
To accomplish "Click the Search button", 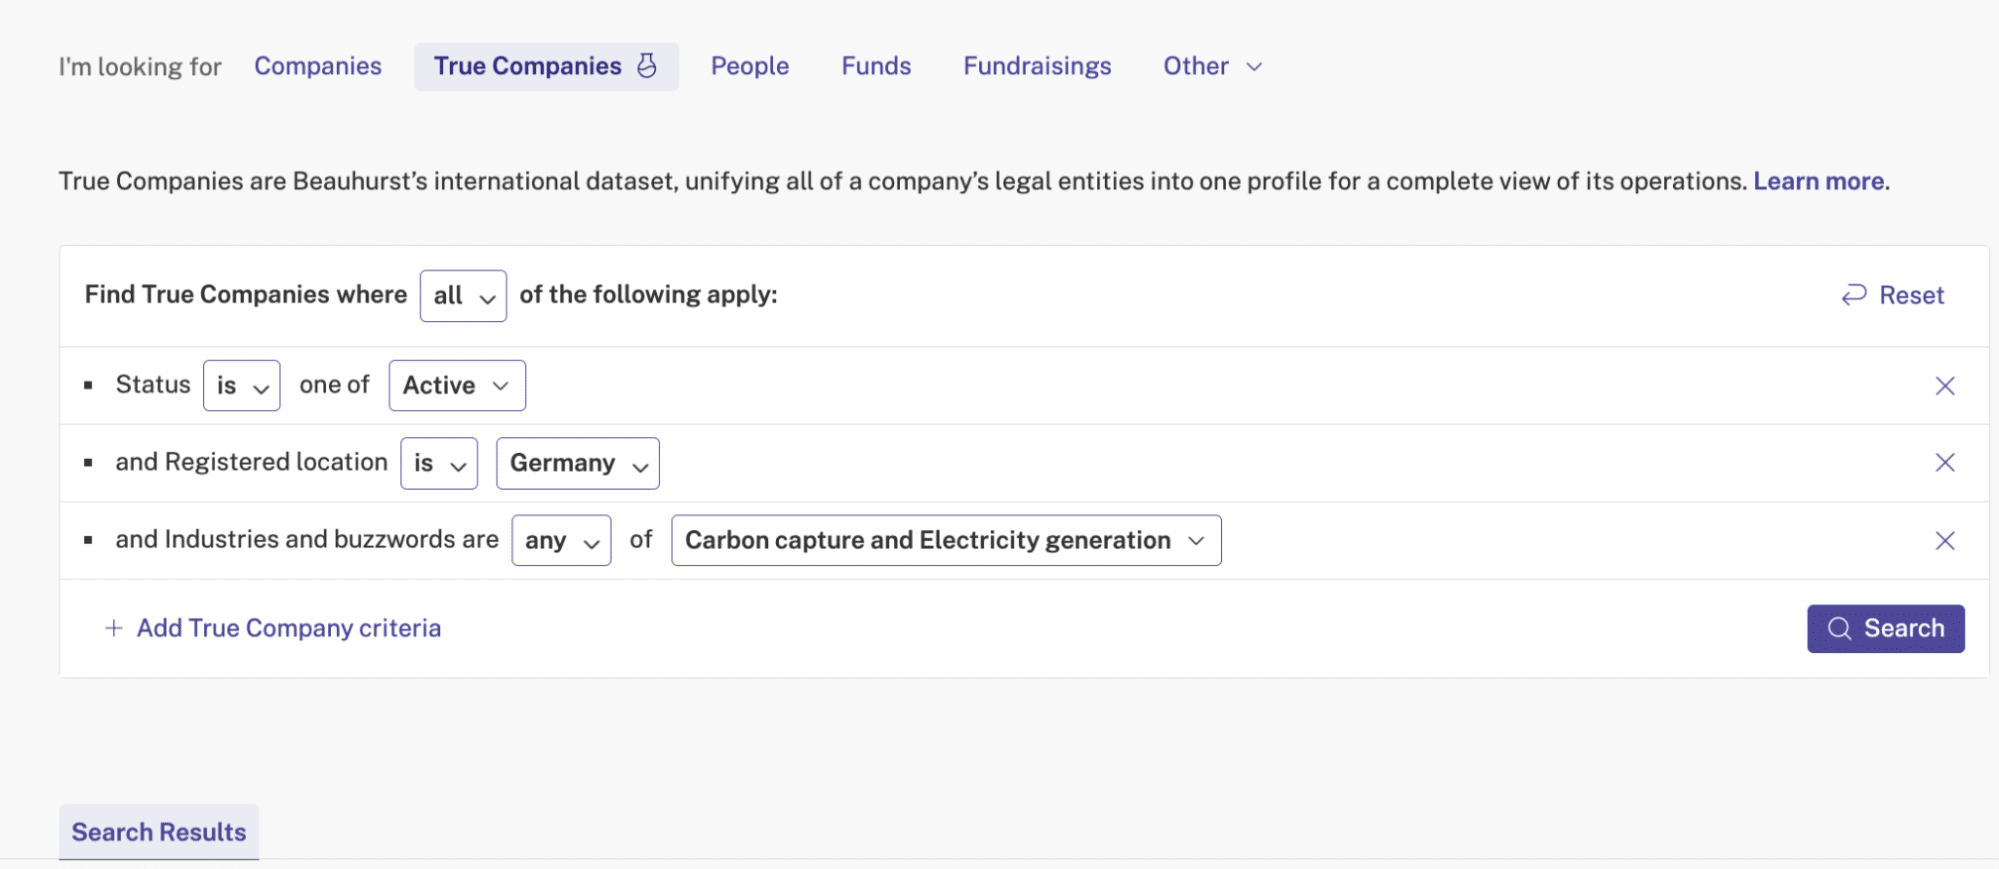I will [1885, 628].
